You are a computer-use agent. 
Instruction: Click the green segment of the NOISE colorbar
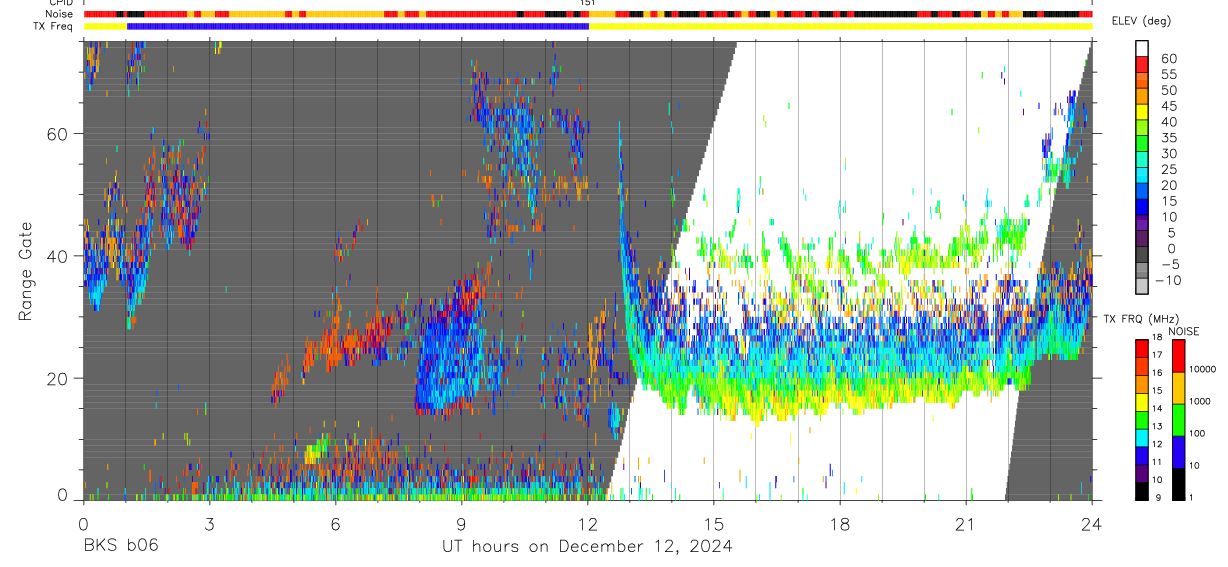tap(1179, 420)
